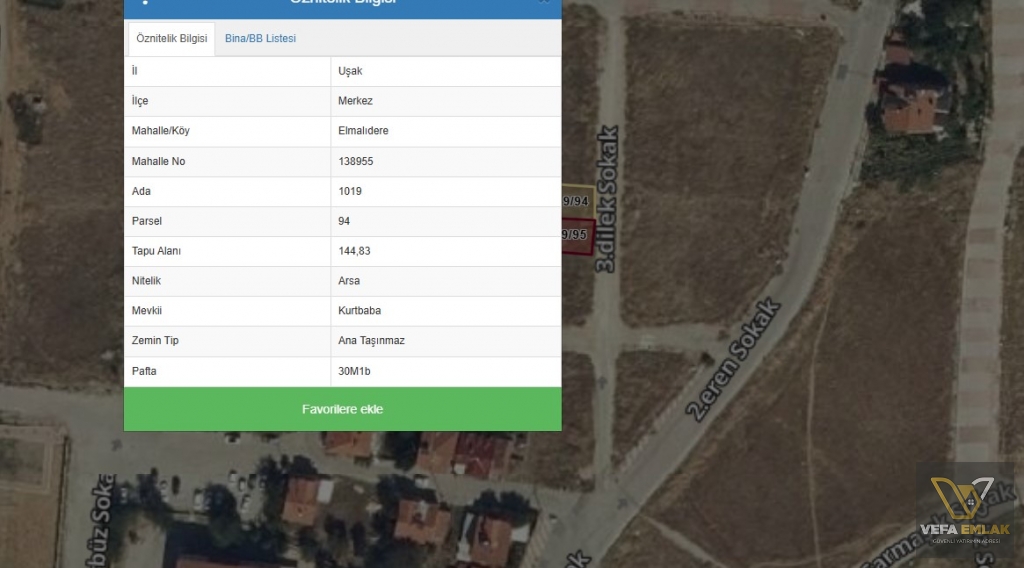The image size is (1024, 568).
Task: Click the Favorilere ekle button
Action: click(342, 409)
